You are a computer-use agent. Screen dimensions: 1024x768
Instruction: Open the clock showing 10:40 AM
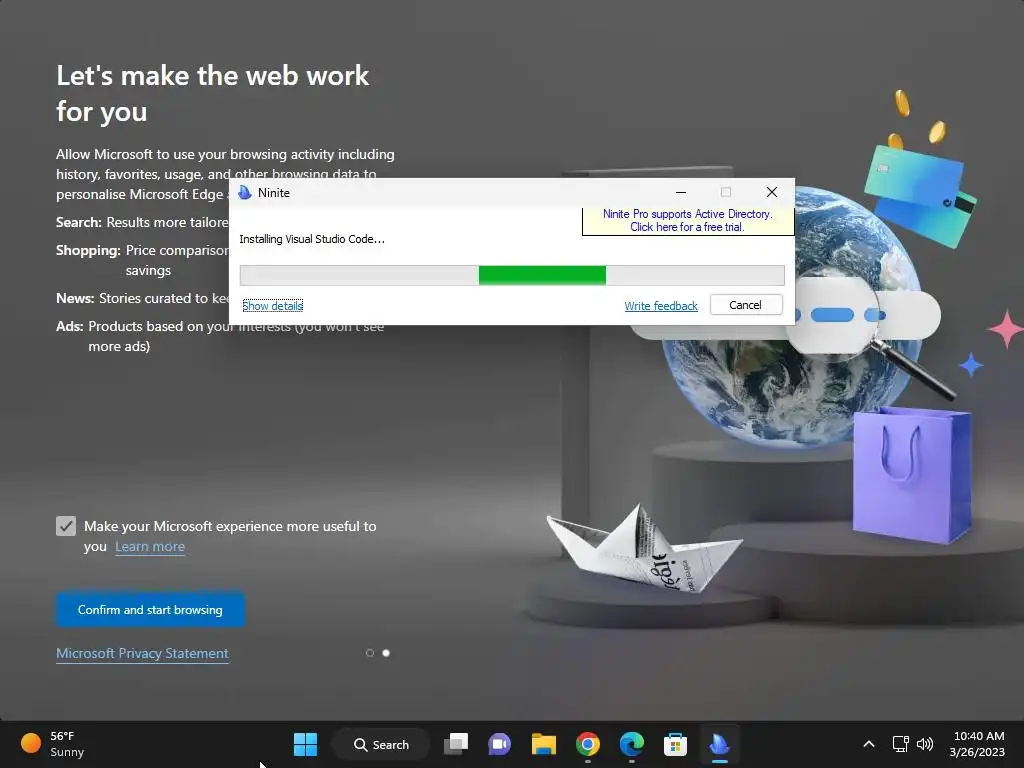[977, 744]
